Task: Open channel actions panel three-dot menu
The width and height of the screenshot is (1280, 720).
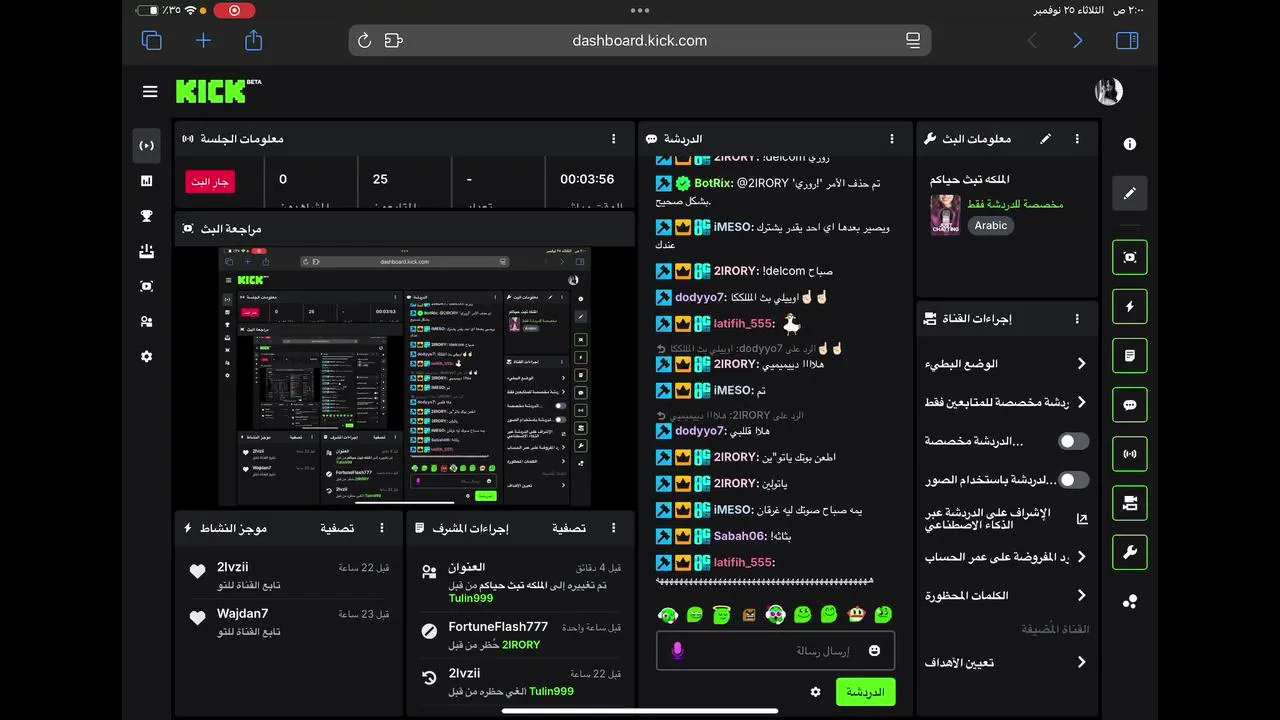Action: tap(1077, 319)
